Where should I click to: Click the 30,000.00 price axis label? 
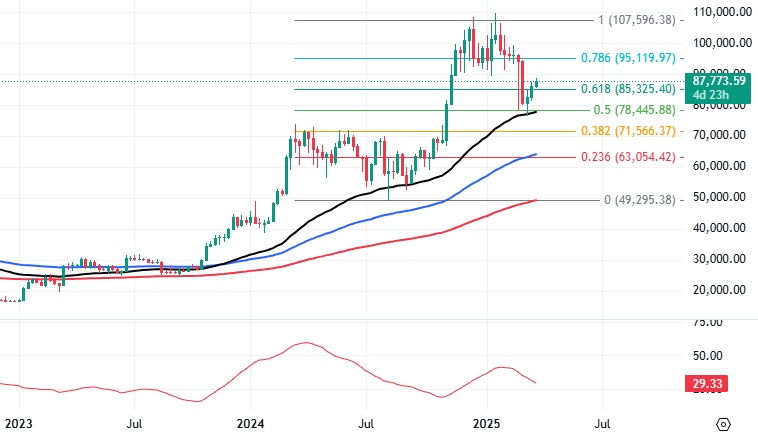click(719, 259)
